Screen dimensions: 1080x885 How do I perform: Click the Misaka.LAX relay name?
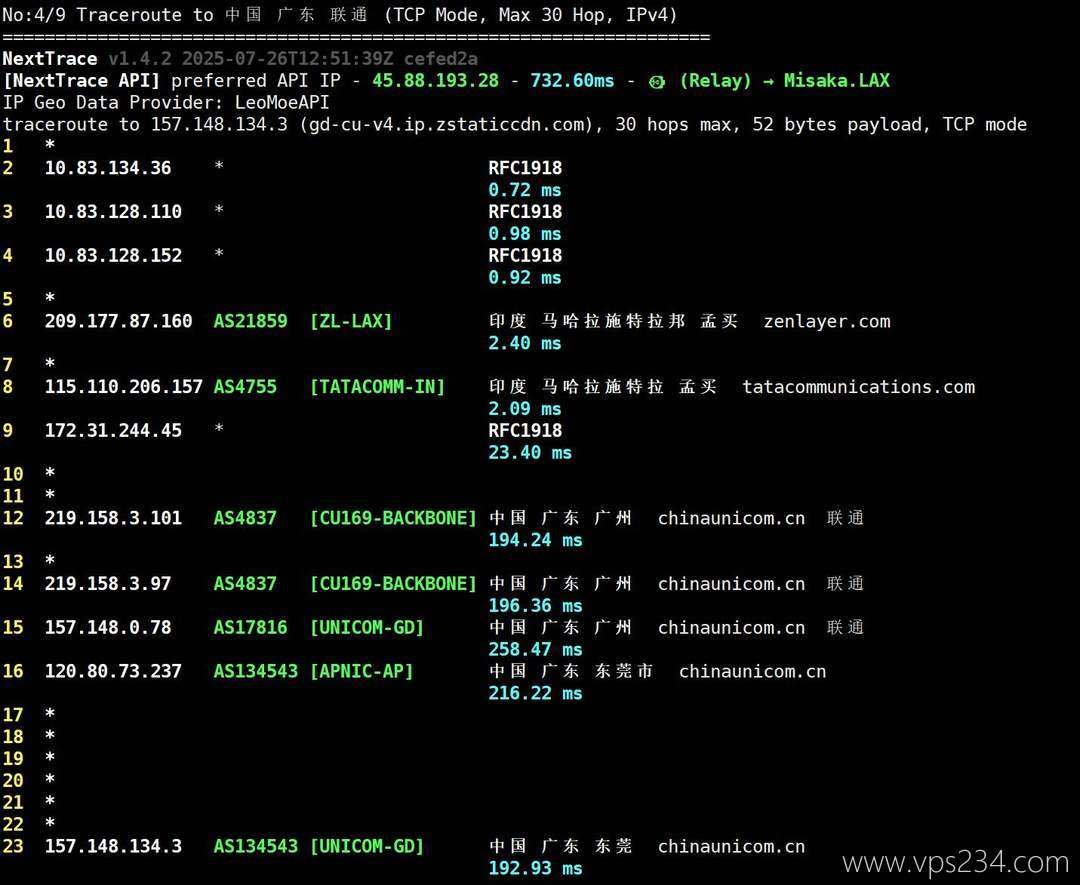pos(837,81)
